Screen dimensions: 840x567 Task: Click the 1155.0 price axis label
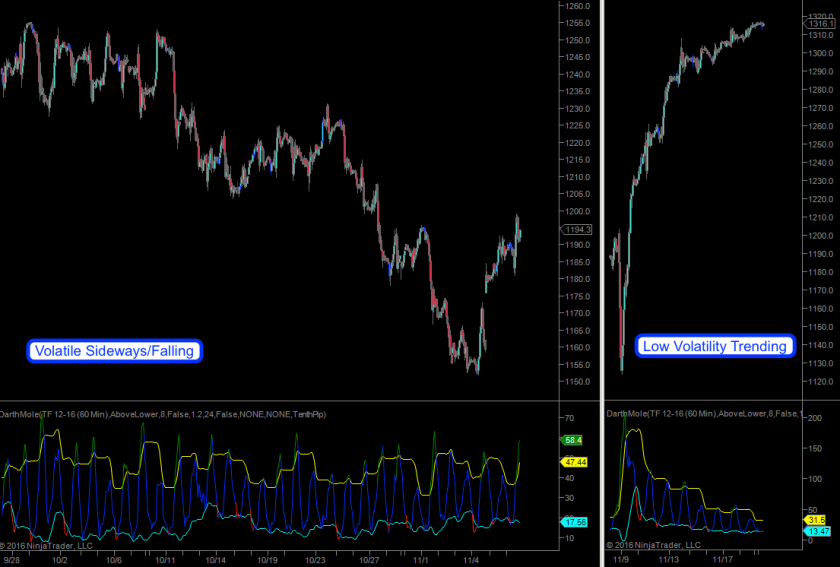tap(578, 365)
